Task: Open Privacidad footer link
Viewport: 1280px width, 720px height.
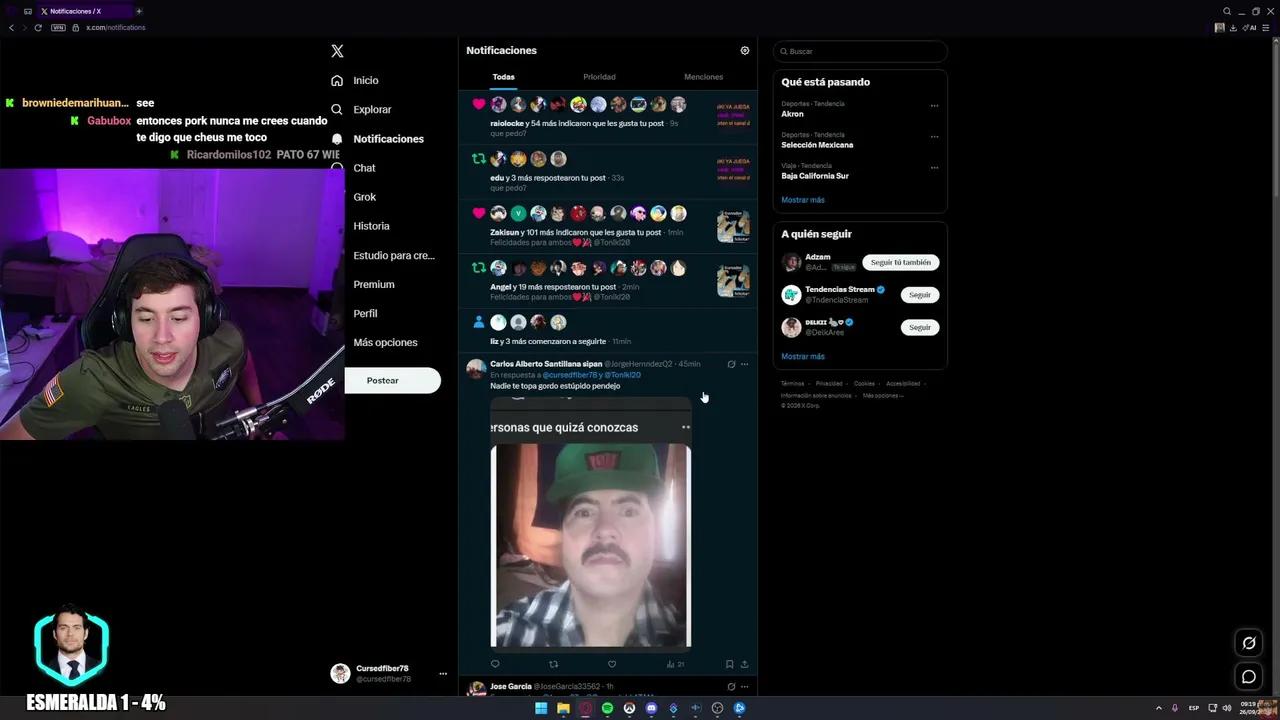Action: tap(829, 384)
